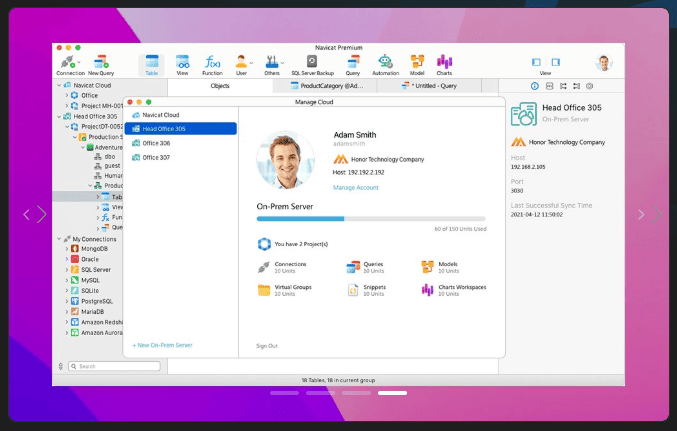Go to the next slide arrow

pos(642,214)
